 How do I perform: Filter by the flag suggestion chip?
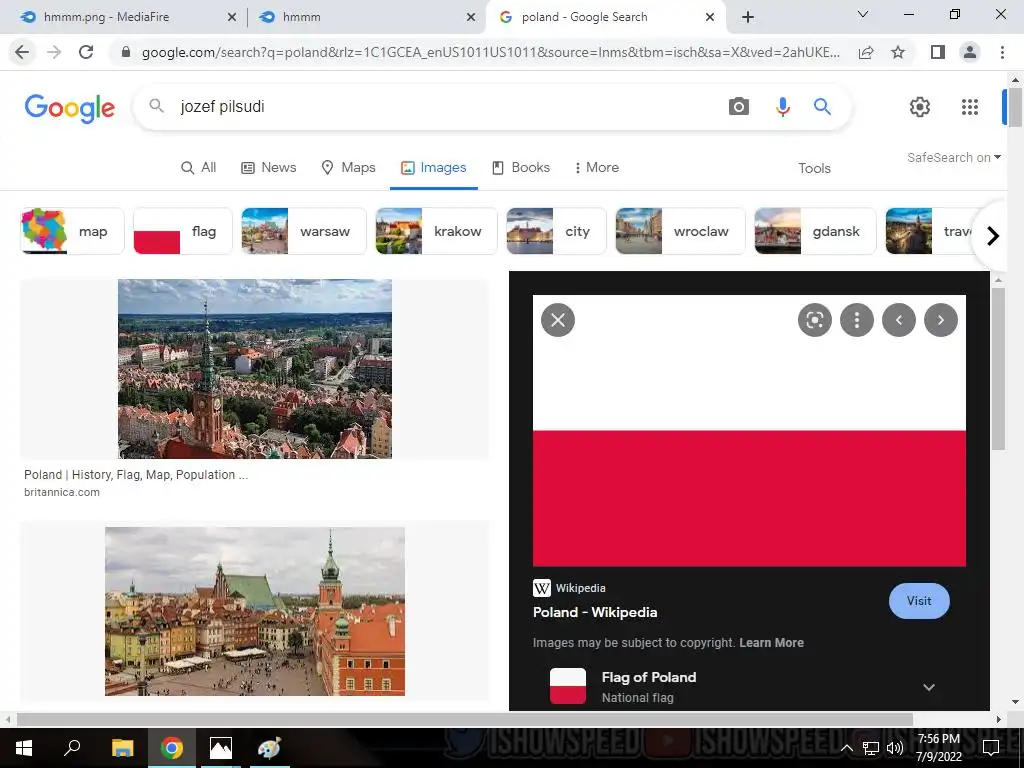coord(183,231)
